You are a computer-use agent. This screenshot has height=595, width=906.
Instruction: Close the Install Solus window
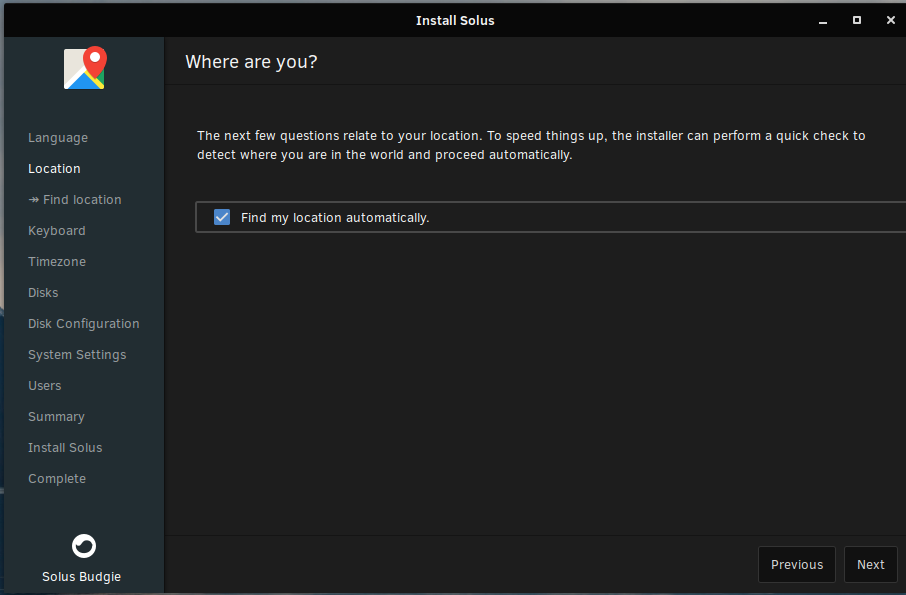[x=890, y=20]
